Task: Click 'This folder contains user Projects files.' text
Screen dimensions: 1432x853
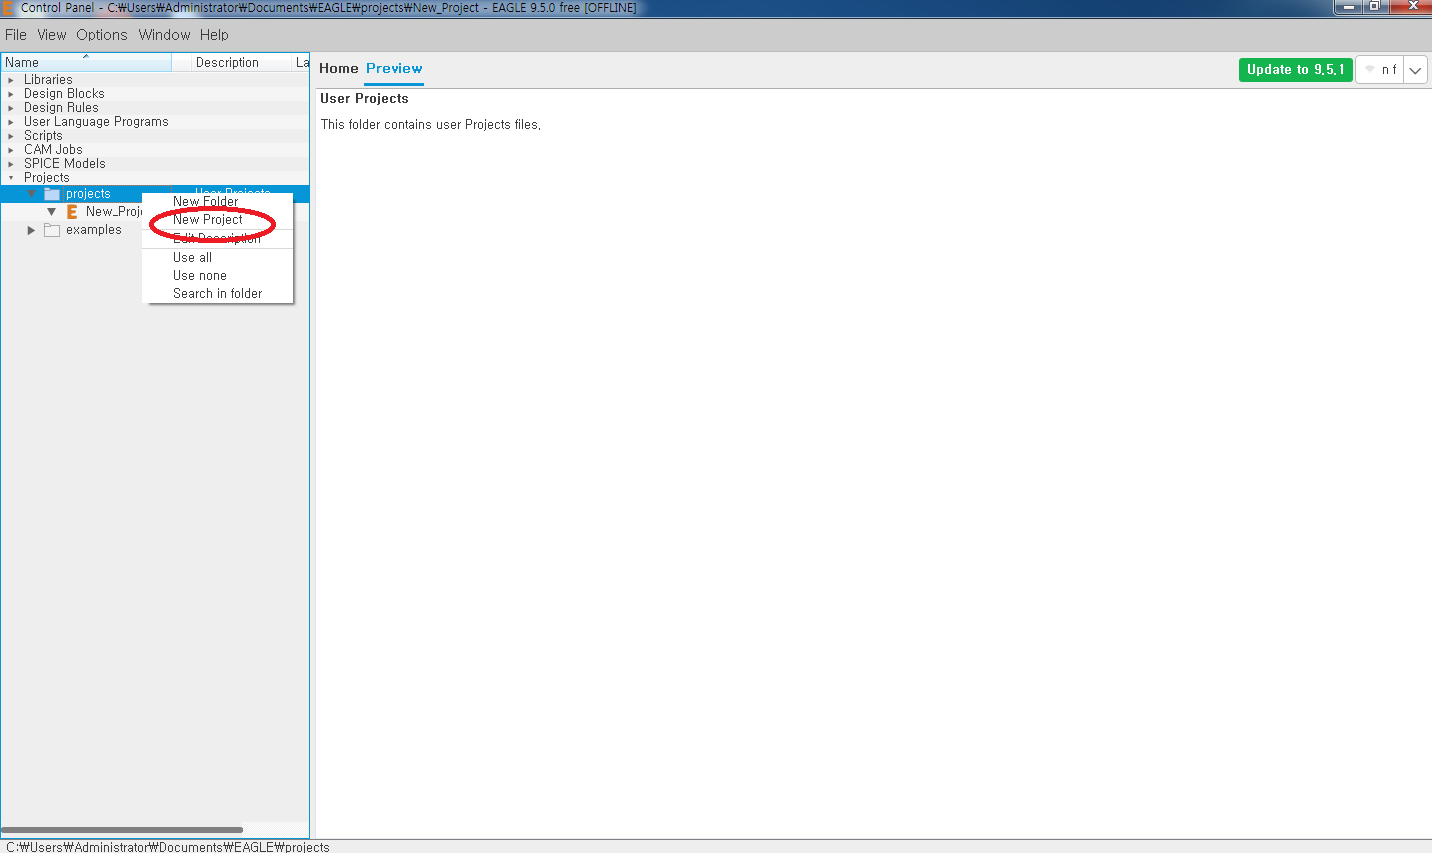Action: point(431,125)
